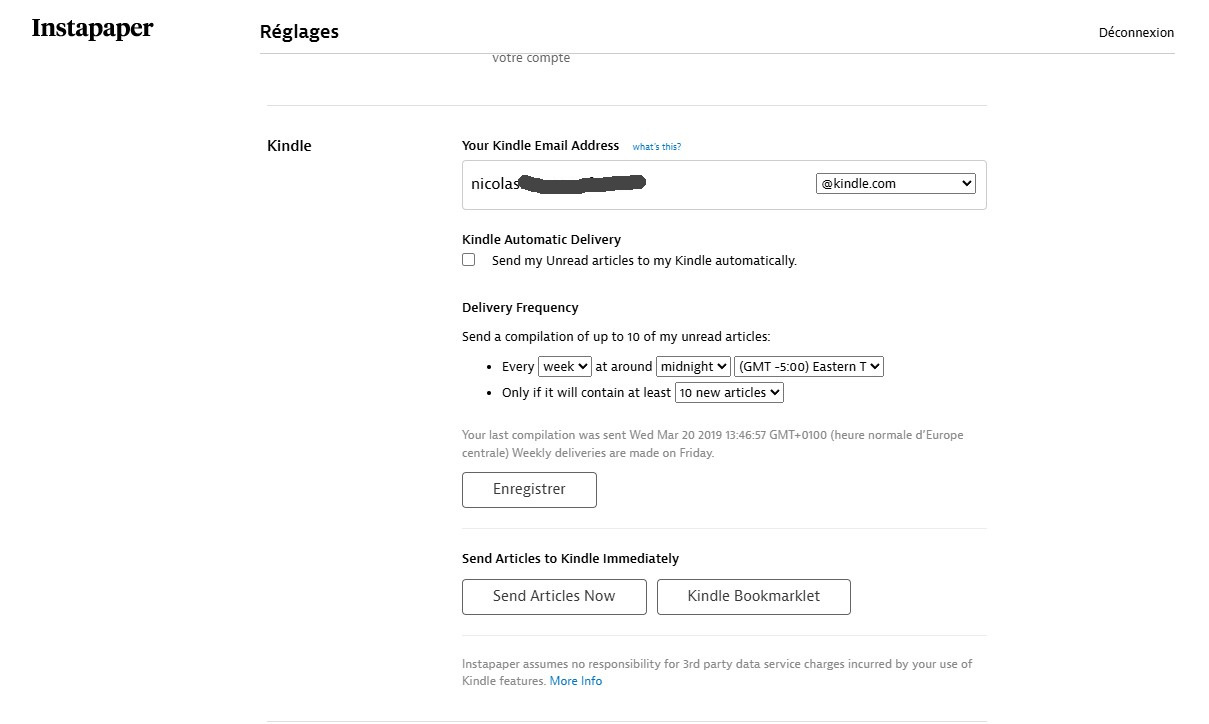Viewport: 1209px width, 724px height.
Task: Expand the "10 new articles" minimum dropdown
Action: point(729,393)
